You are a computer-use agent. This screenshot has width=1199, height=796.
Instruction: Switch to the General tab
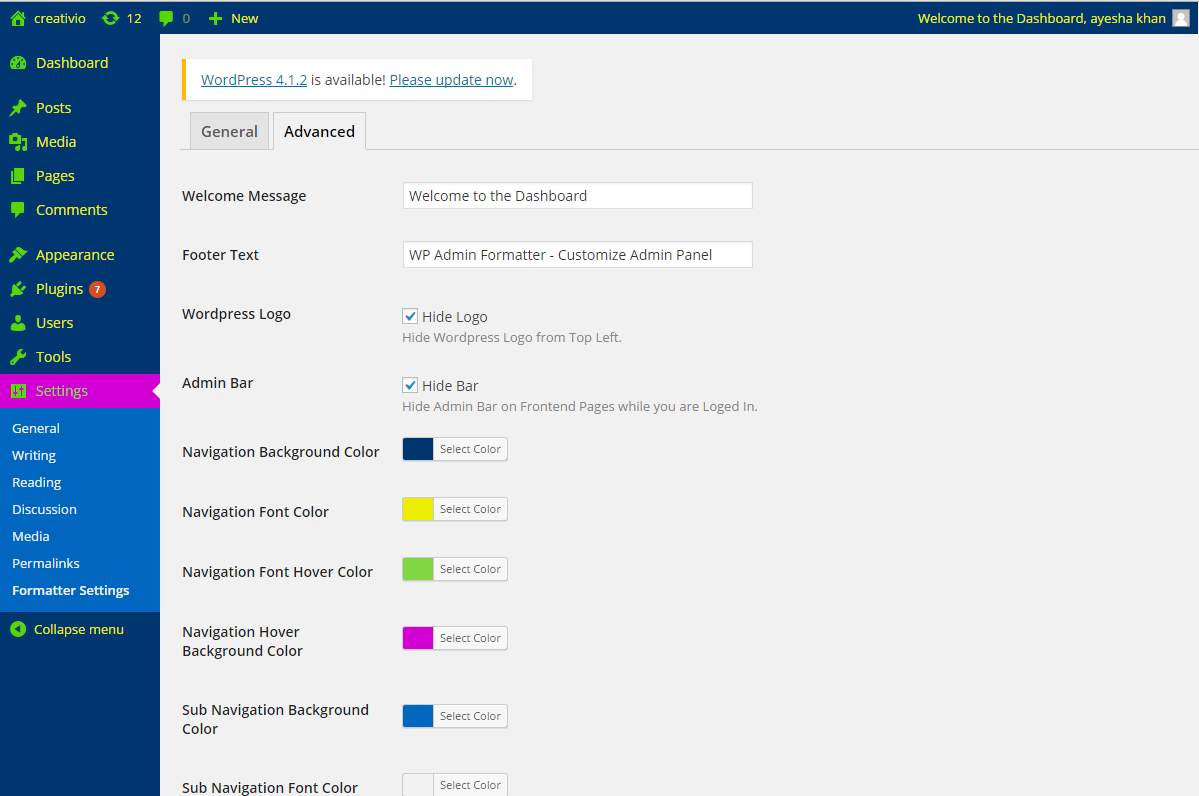tap(229, 132)
